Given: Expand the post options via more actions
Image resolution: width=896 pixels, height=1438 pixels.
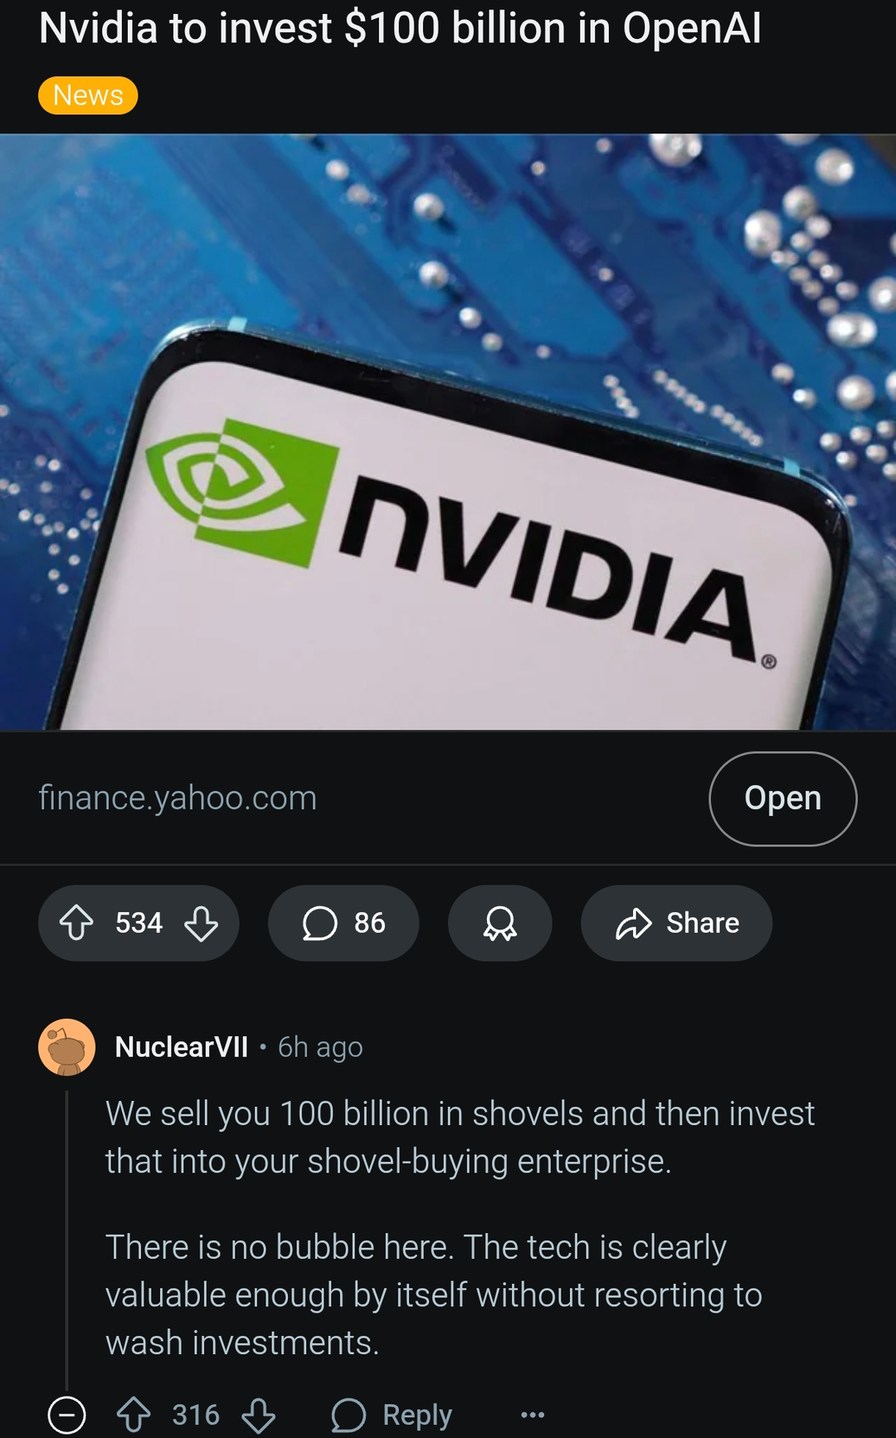Looking at the screenshot, I should pos(530,1415).
